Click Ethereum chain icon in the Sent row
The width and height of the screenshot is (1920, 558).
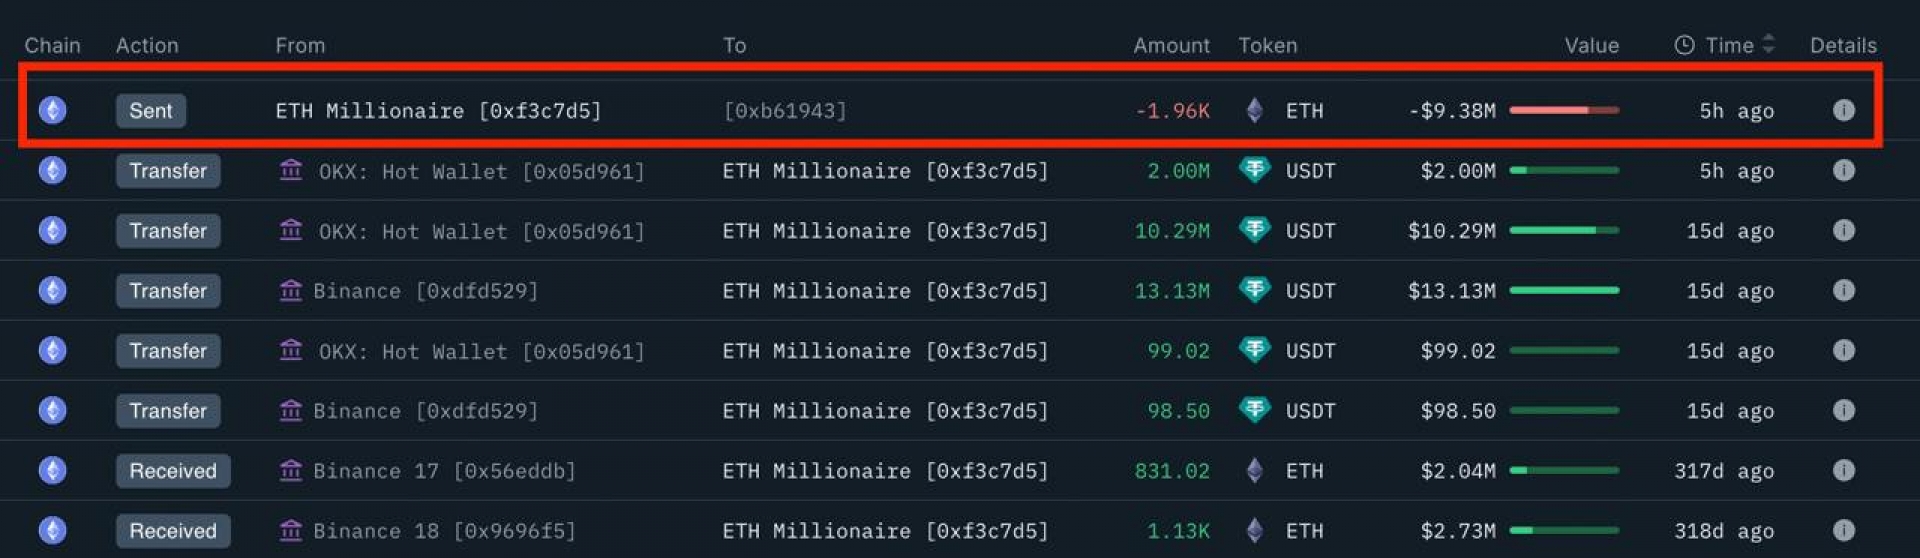coord(53,110)
